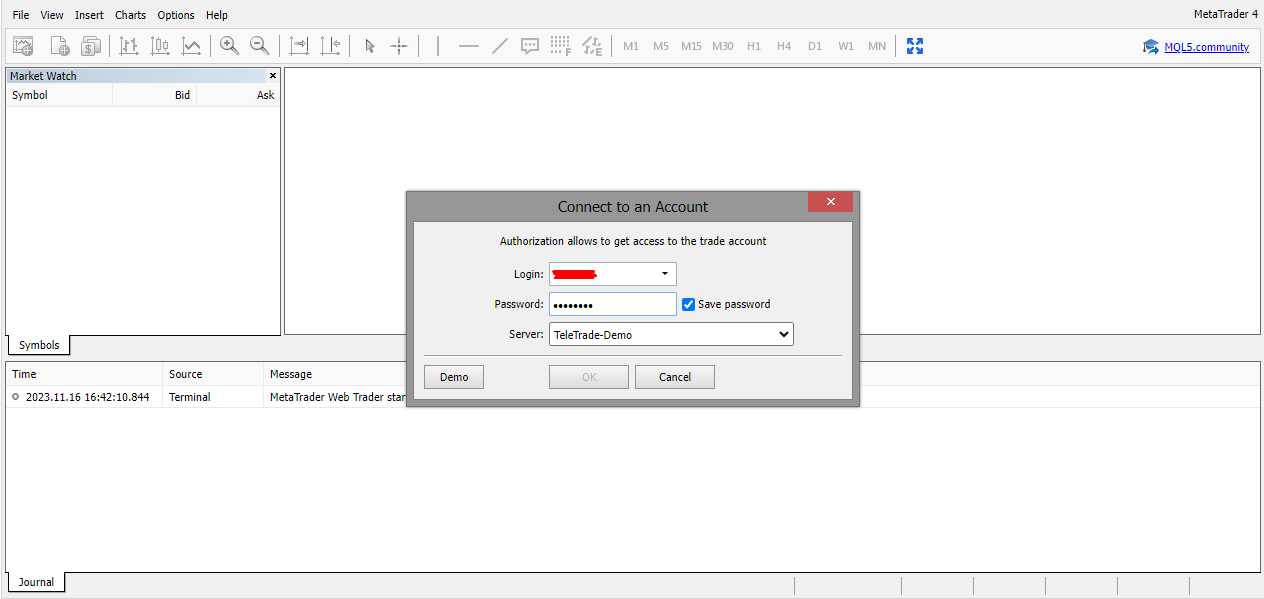Click the OK button in dialog
The image size is (1264, 599).
tap(589, 377)
